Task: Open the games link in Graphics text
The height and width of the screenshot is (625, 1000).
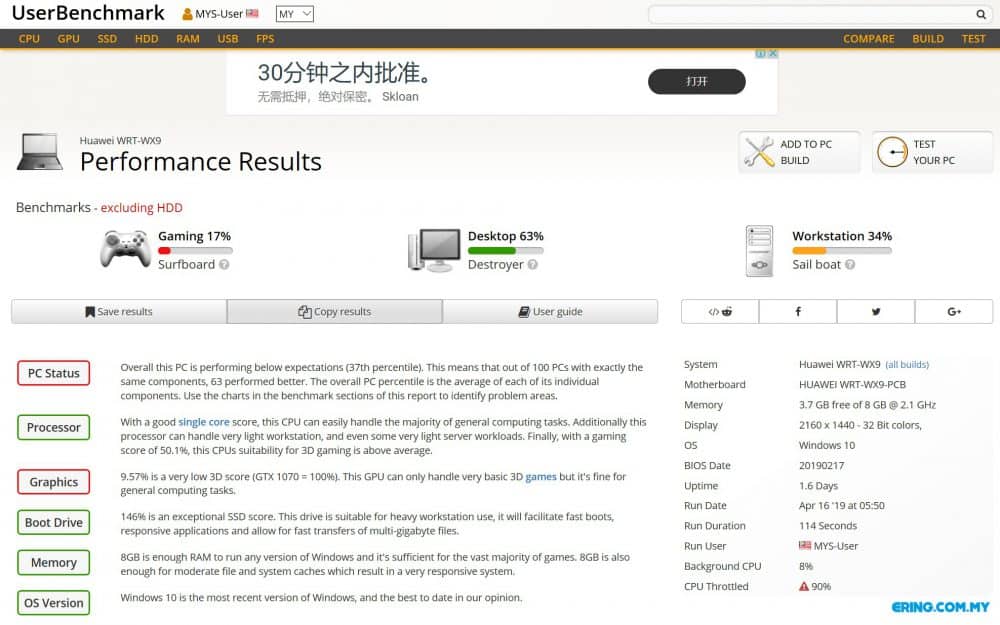Action: [541, 477]
